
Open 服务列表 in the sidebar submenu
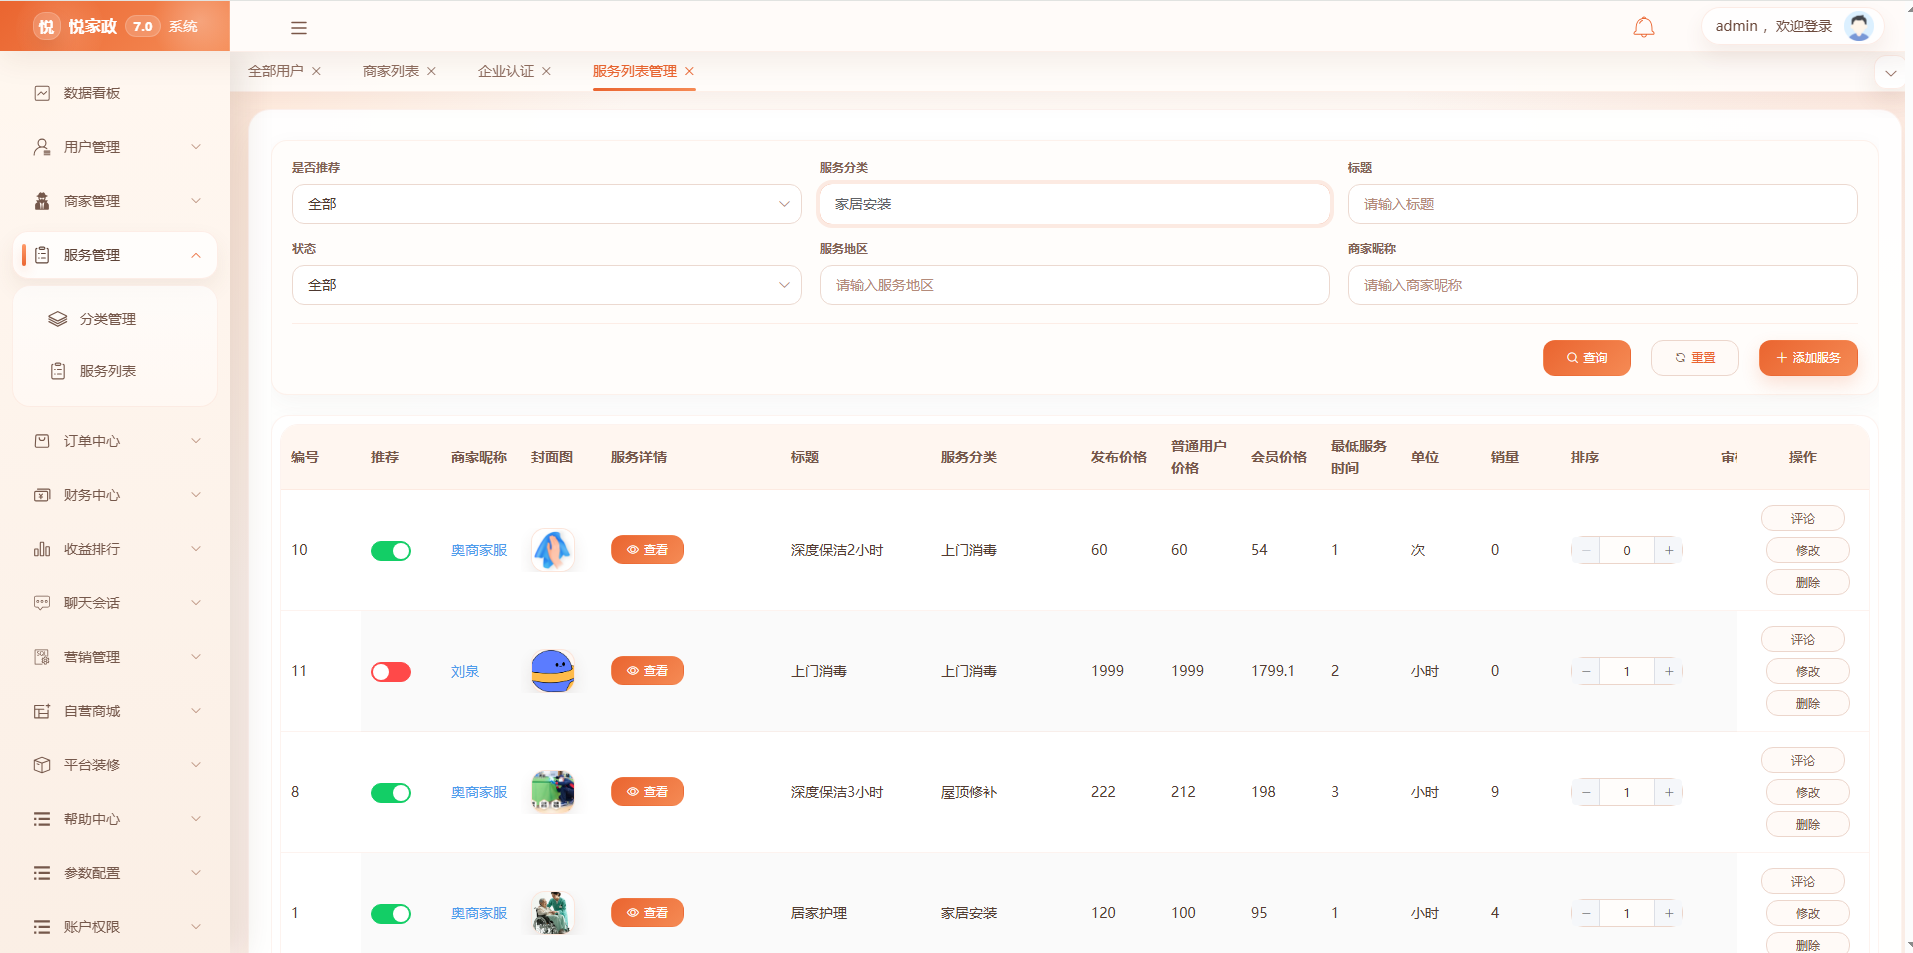point(108,371)
